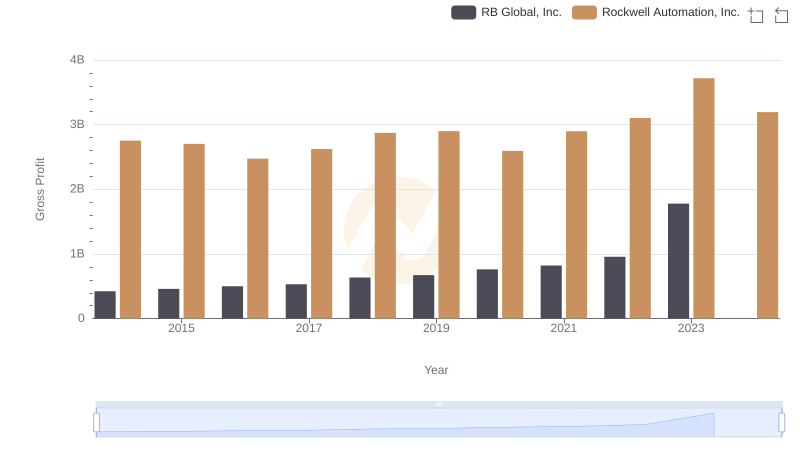Screen dimensions: 800x461
Task: Click the 2017 Rockwell Automation tan bar
Action: point(321,234)
